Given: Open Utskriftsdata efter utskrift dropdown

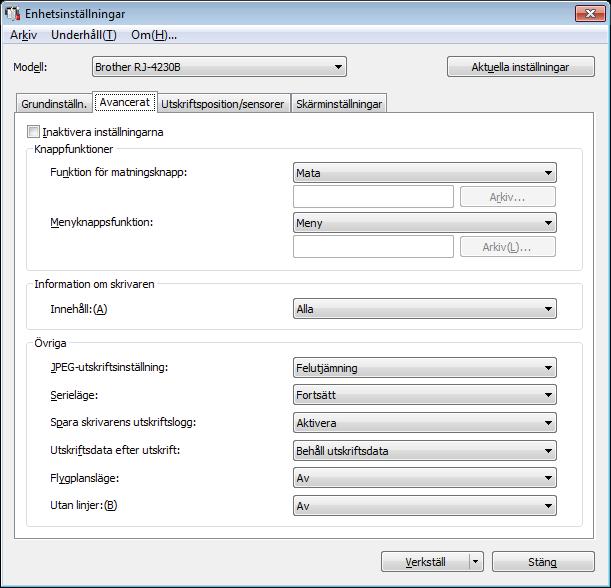Looking at the screenshot, I should pyautogui.click(x=425, y=451).
